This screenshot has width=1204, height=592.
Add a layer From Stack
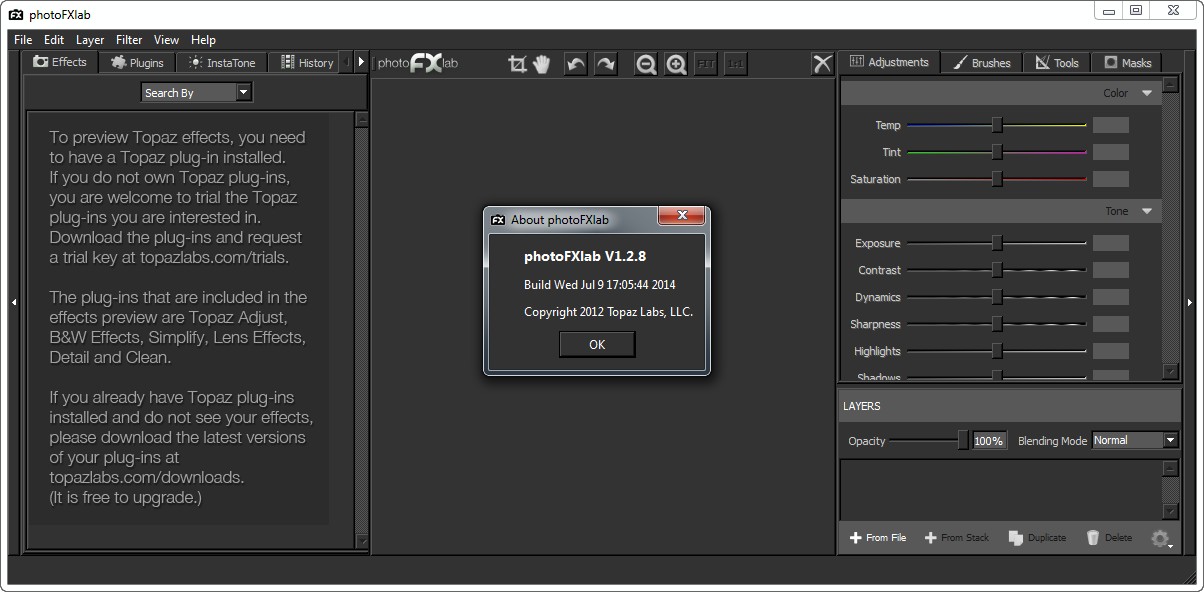click(x=957, y=538)
